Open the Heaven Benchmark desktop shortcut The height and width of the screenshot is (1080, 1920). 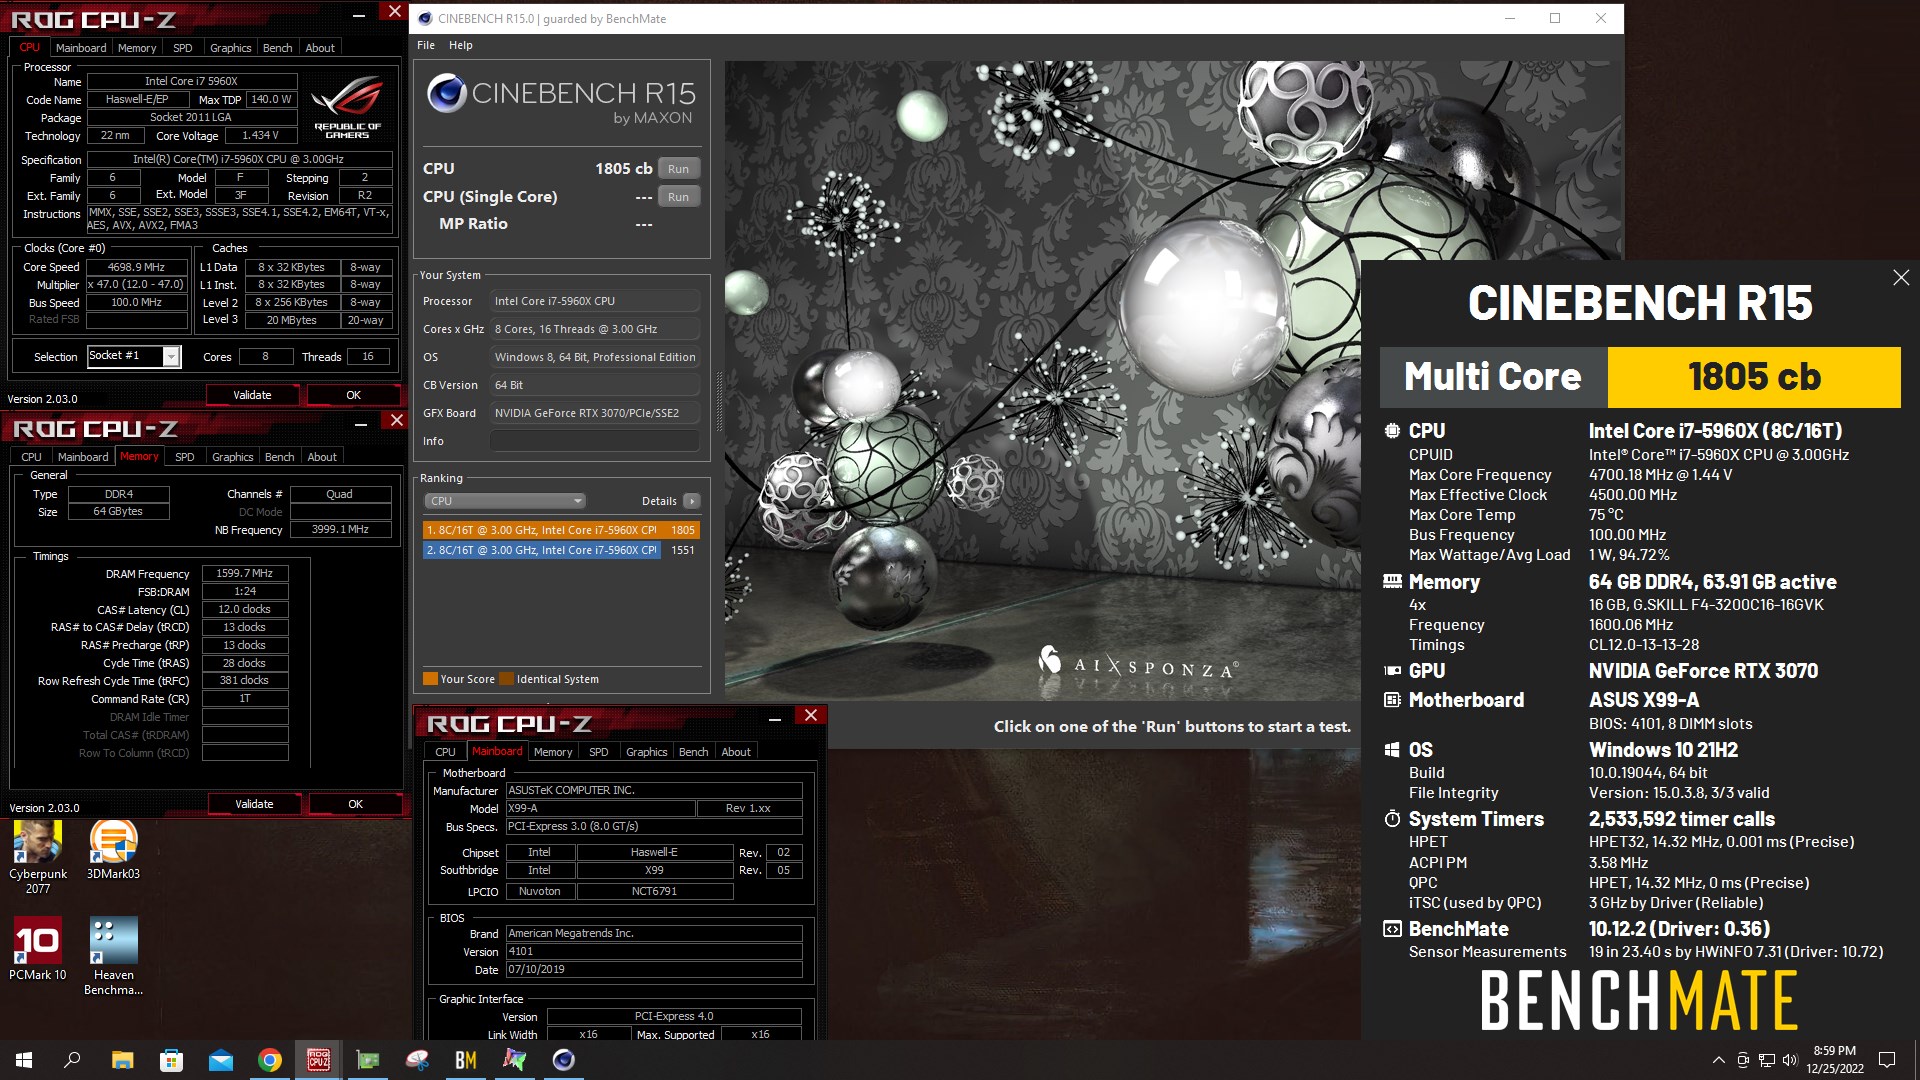coord(113,956)
